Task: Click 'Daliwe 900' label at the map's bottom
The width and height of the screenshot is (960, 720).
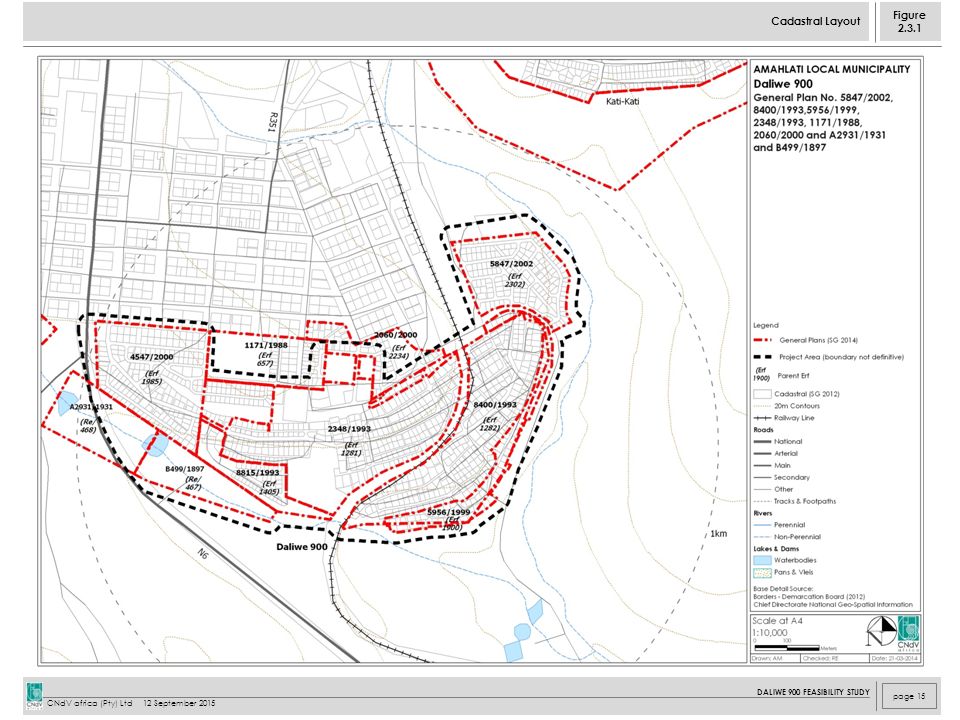Action: click(302, 546)
